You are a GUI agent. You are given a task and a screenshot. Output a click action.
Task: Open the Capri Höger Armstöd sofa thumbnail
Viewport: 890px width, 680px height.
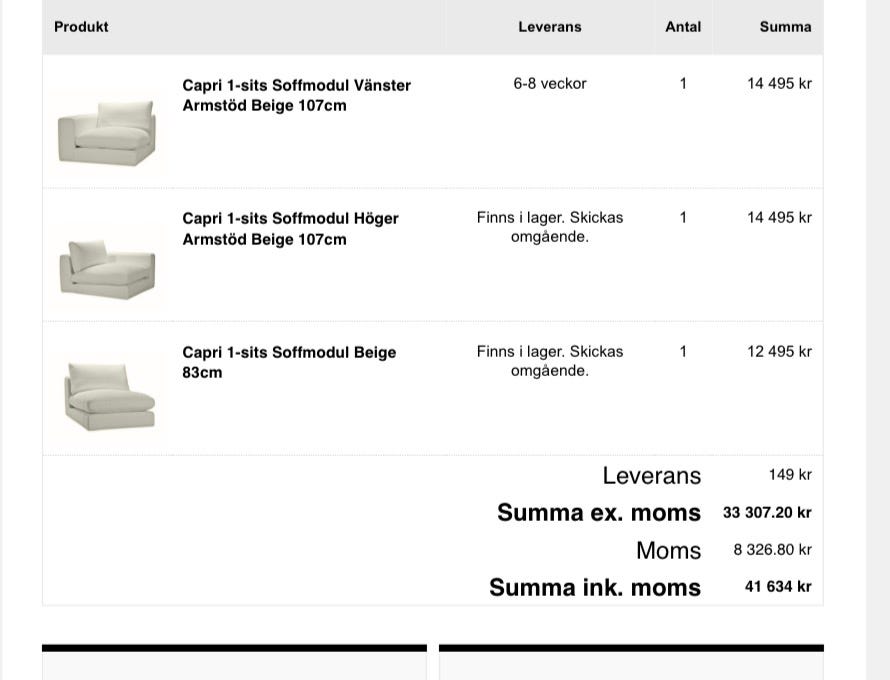pos(107,267)
